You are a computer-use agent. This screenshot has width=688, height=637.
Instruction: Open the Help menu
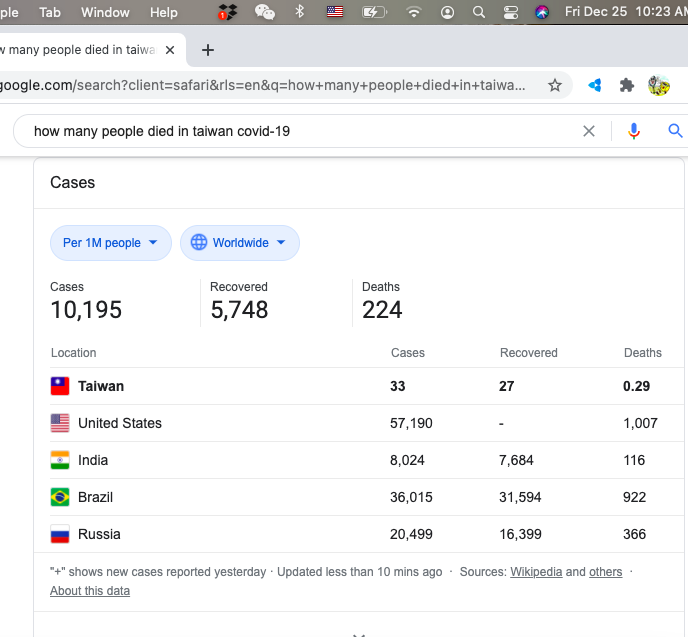pos(163,13)
